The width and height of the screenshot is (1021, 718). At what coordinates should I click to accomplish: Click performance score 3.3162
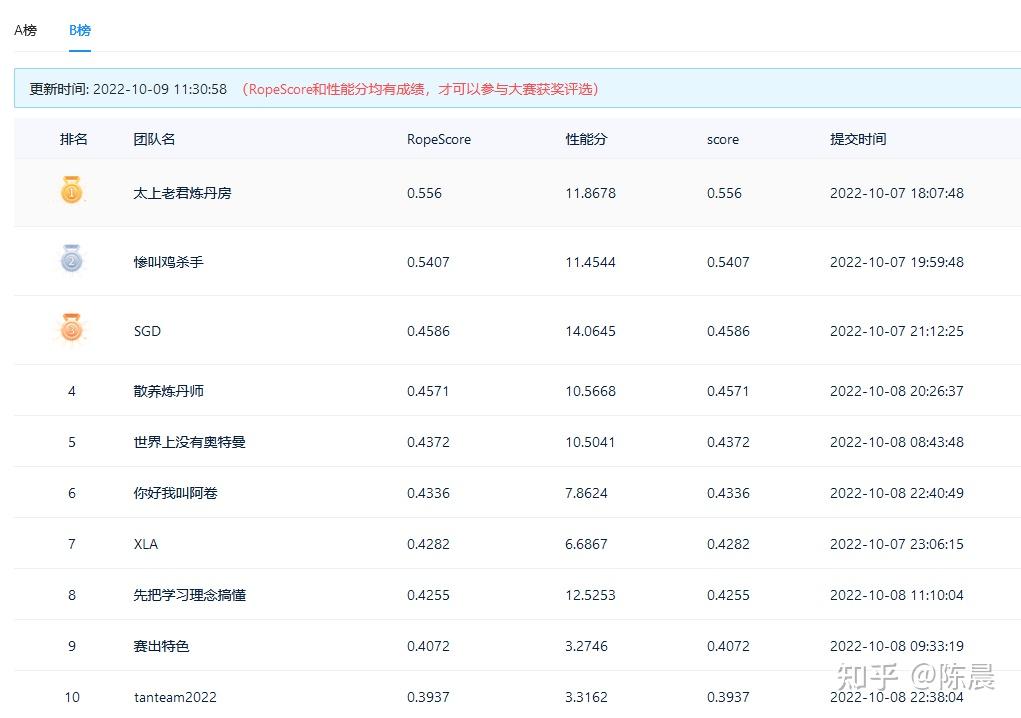pyautogui.click(x=586, y=697)
